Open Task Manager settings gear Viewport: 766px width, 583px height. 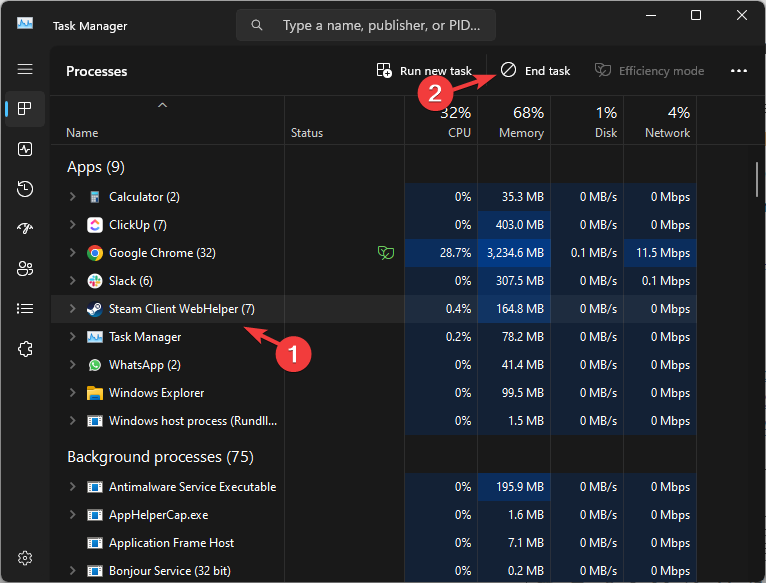pos(25,557)
